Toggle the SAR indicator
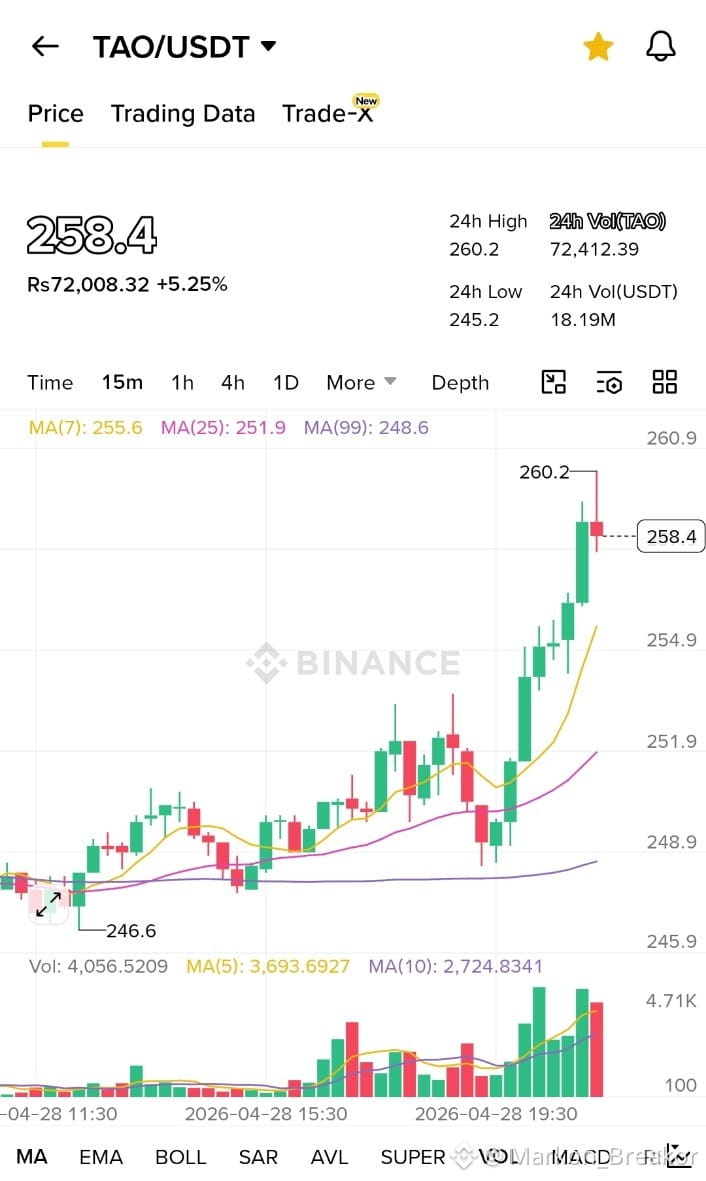 pyautogui.click(x=258, y=1157)
